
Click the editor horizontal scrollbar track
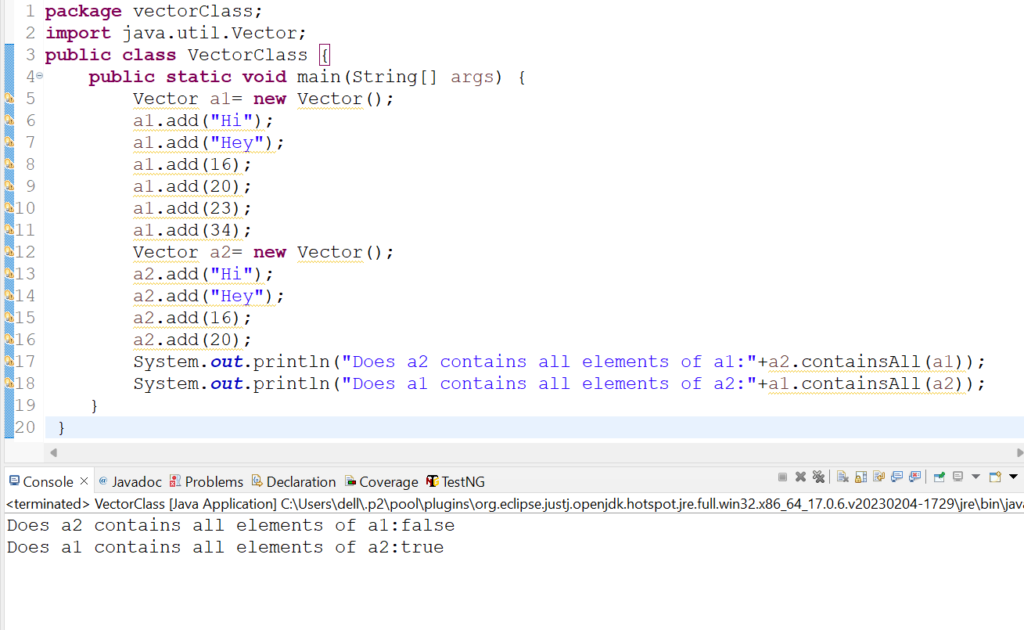pos(536,452)
